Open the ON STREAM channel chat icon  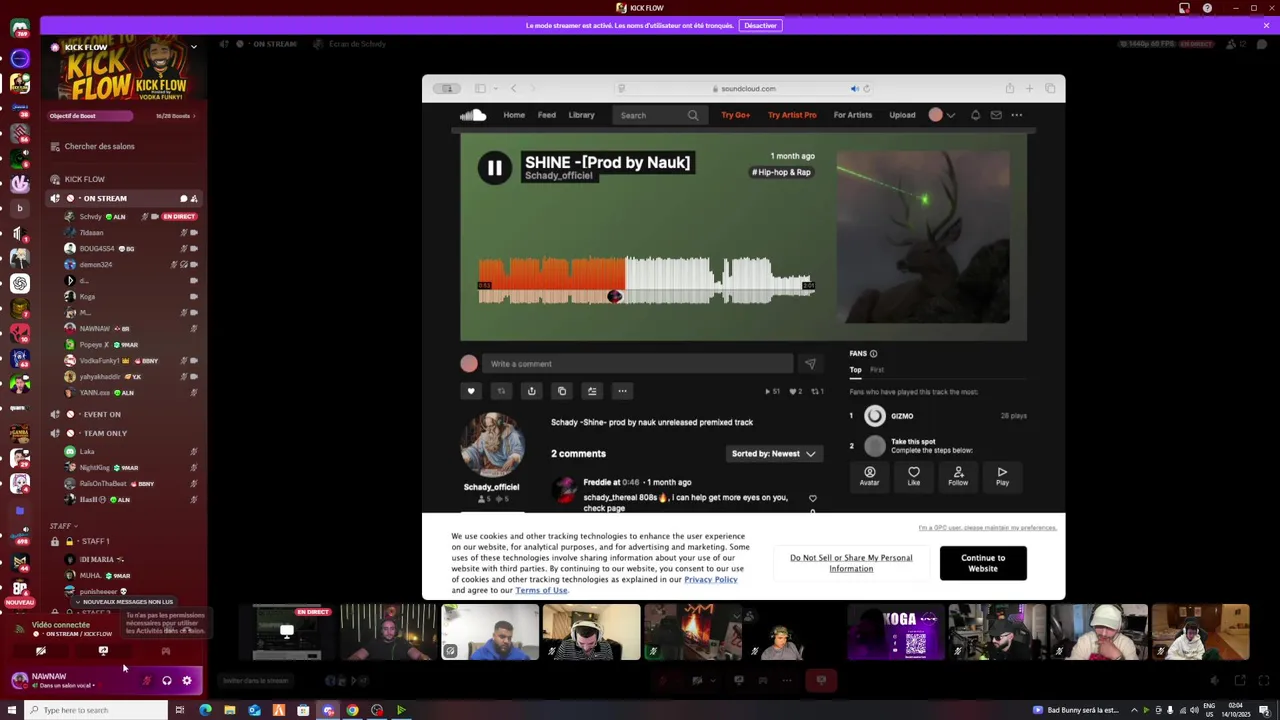pos(183,199)
